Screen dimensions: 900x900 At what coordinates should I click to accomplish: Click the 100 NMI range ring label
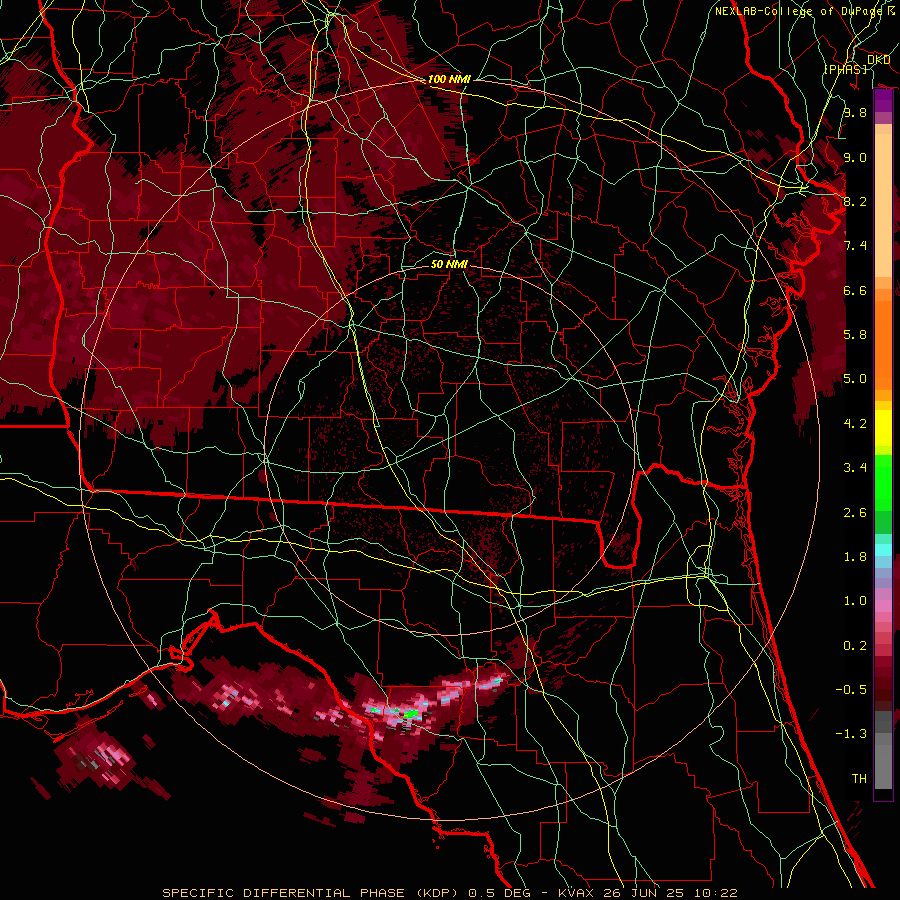point(449,79)
